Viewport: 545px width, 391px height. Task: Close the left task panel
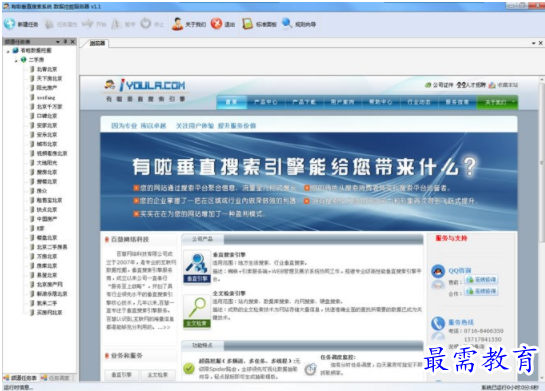72,42
